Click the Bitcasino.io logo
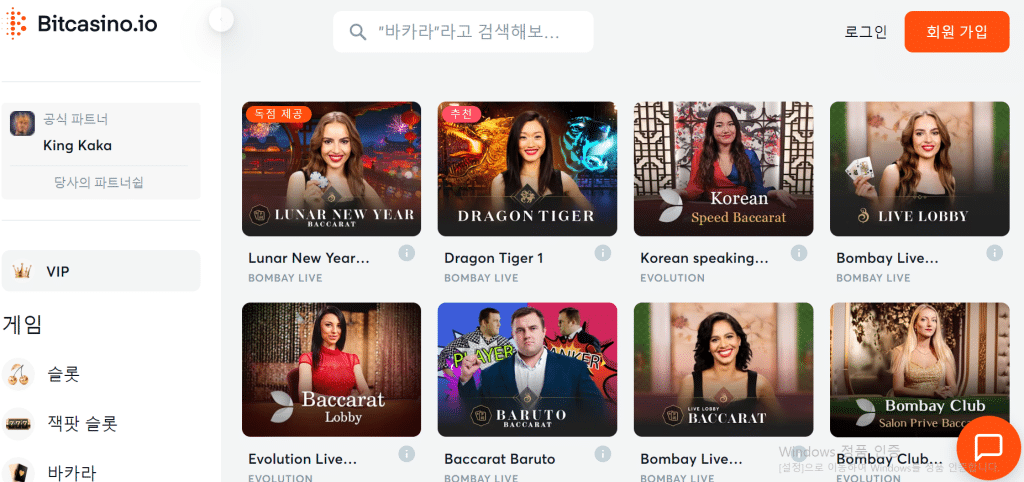Viewport: 1024px width, 482px height. coord(80,24)
